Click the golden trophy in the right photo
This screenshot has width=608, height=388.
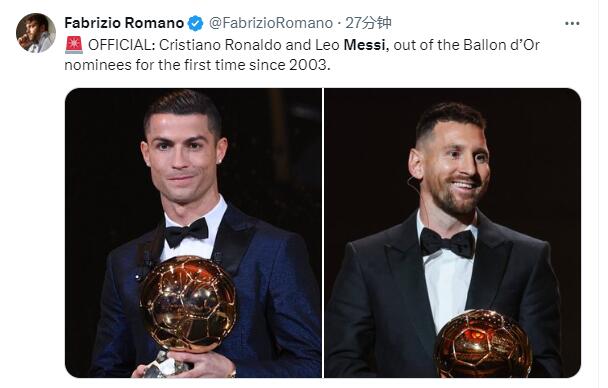tap(483, 344)
